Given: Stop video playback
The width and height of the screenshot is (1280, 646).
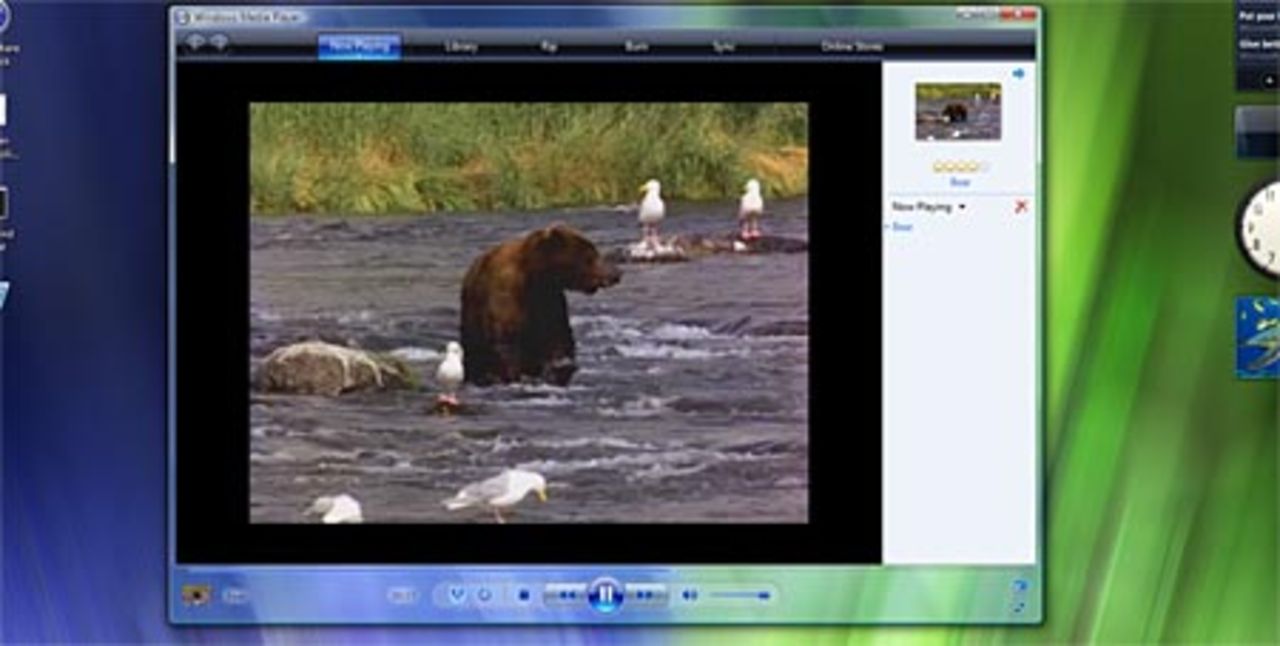Looking at the screenshot, I should click(523, 595).
